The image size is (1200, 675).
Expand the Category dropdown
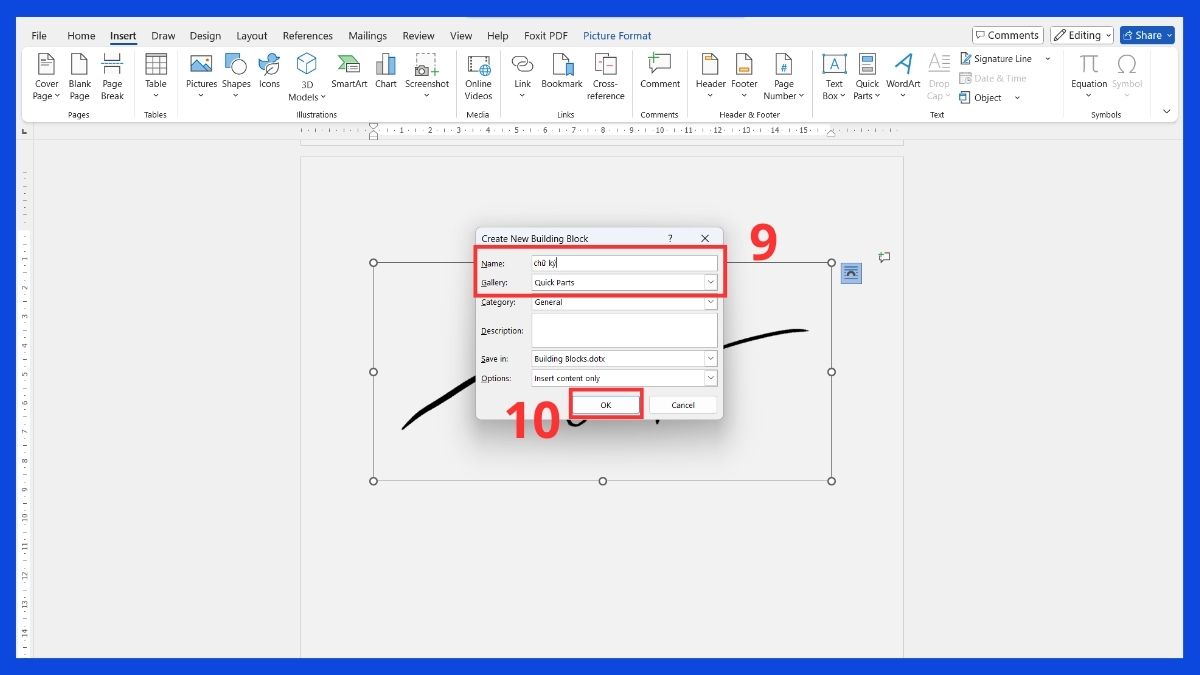tap(710, 302)
